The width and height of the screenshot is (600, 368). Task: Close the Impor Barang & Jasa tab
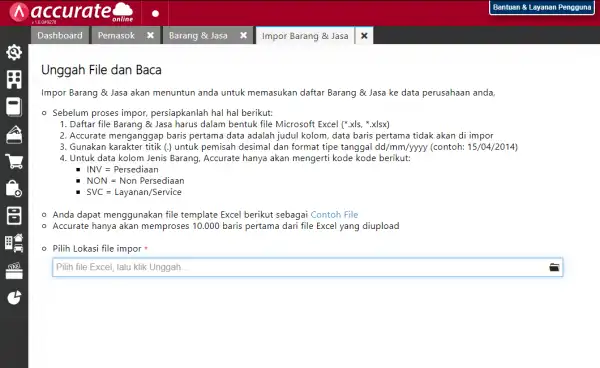[x=364, y=36]
